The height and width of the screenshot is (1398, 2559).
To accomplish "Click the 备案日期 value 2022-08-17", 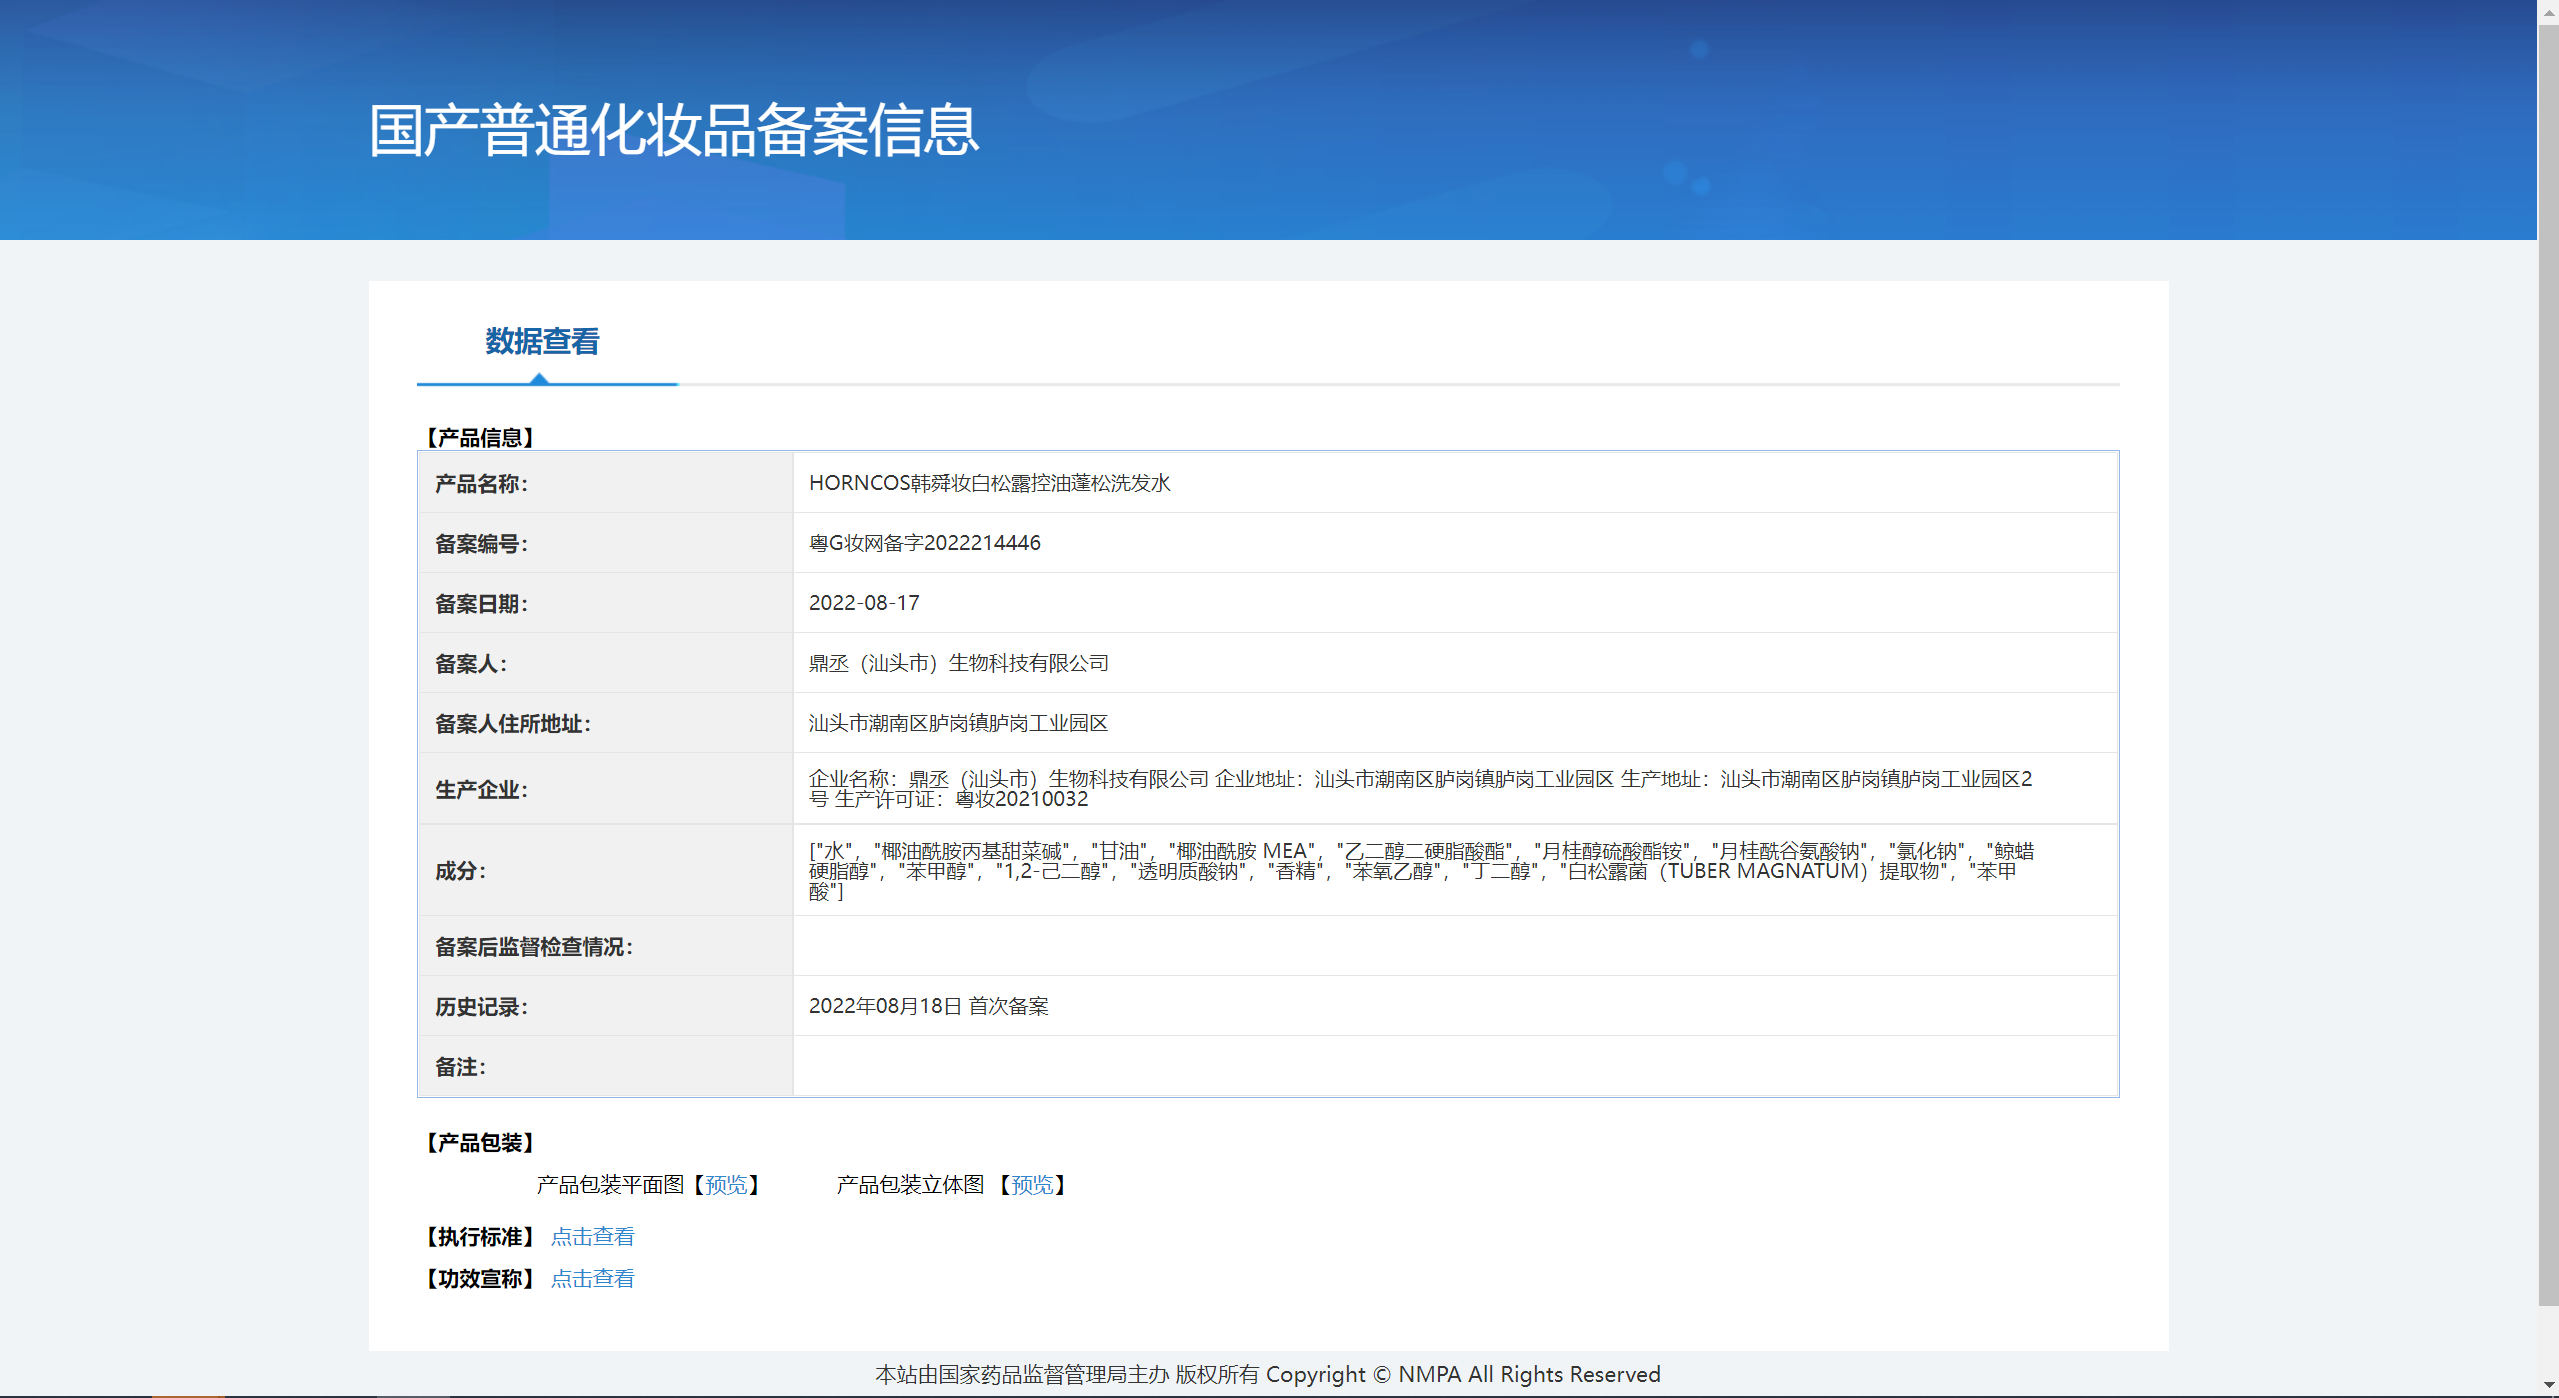I will click(863, 603).
